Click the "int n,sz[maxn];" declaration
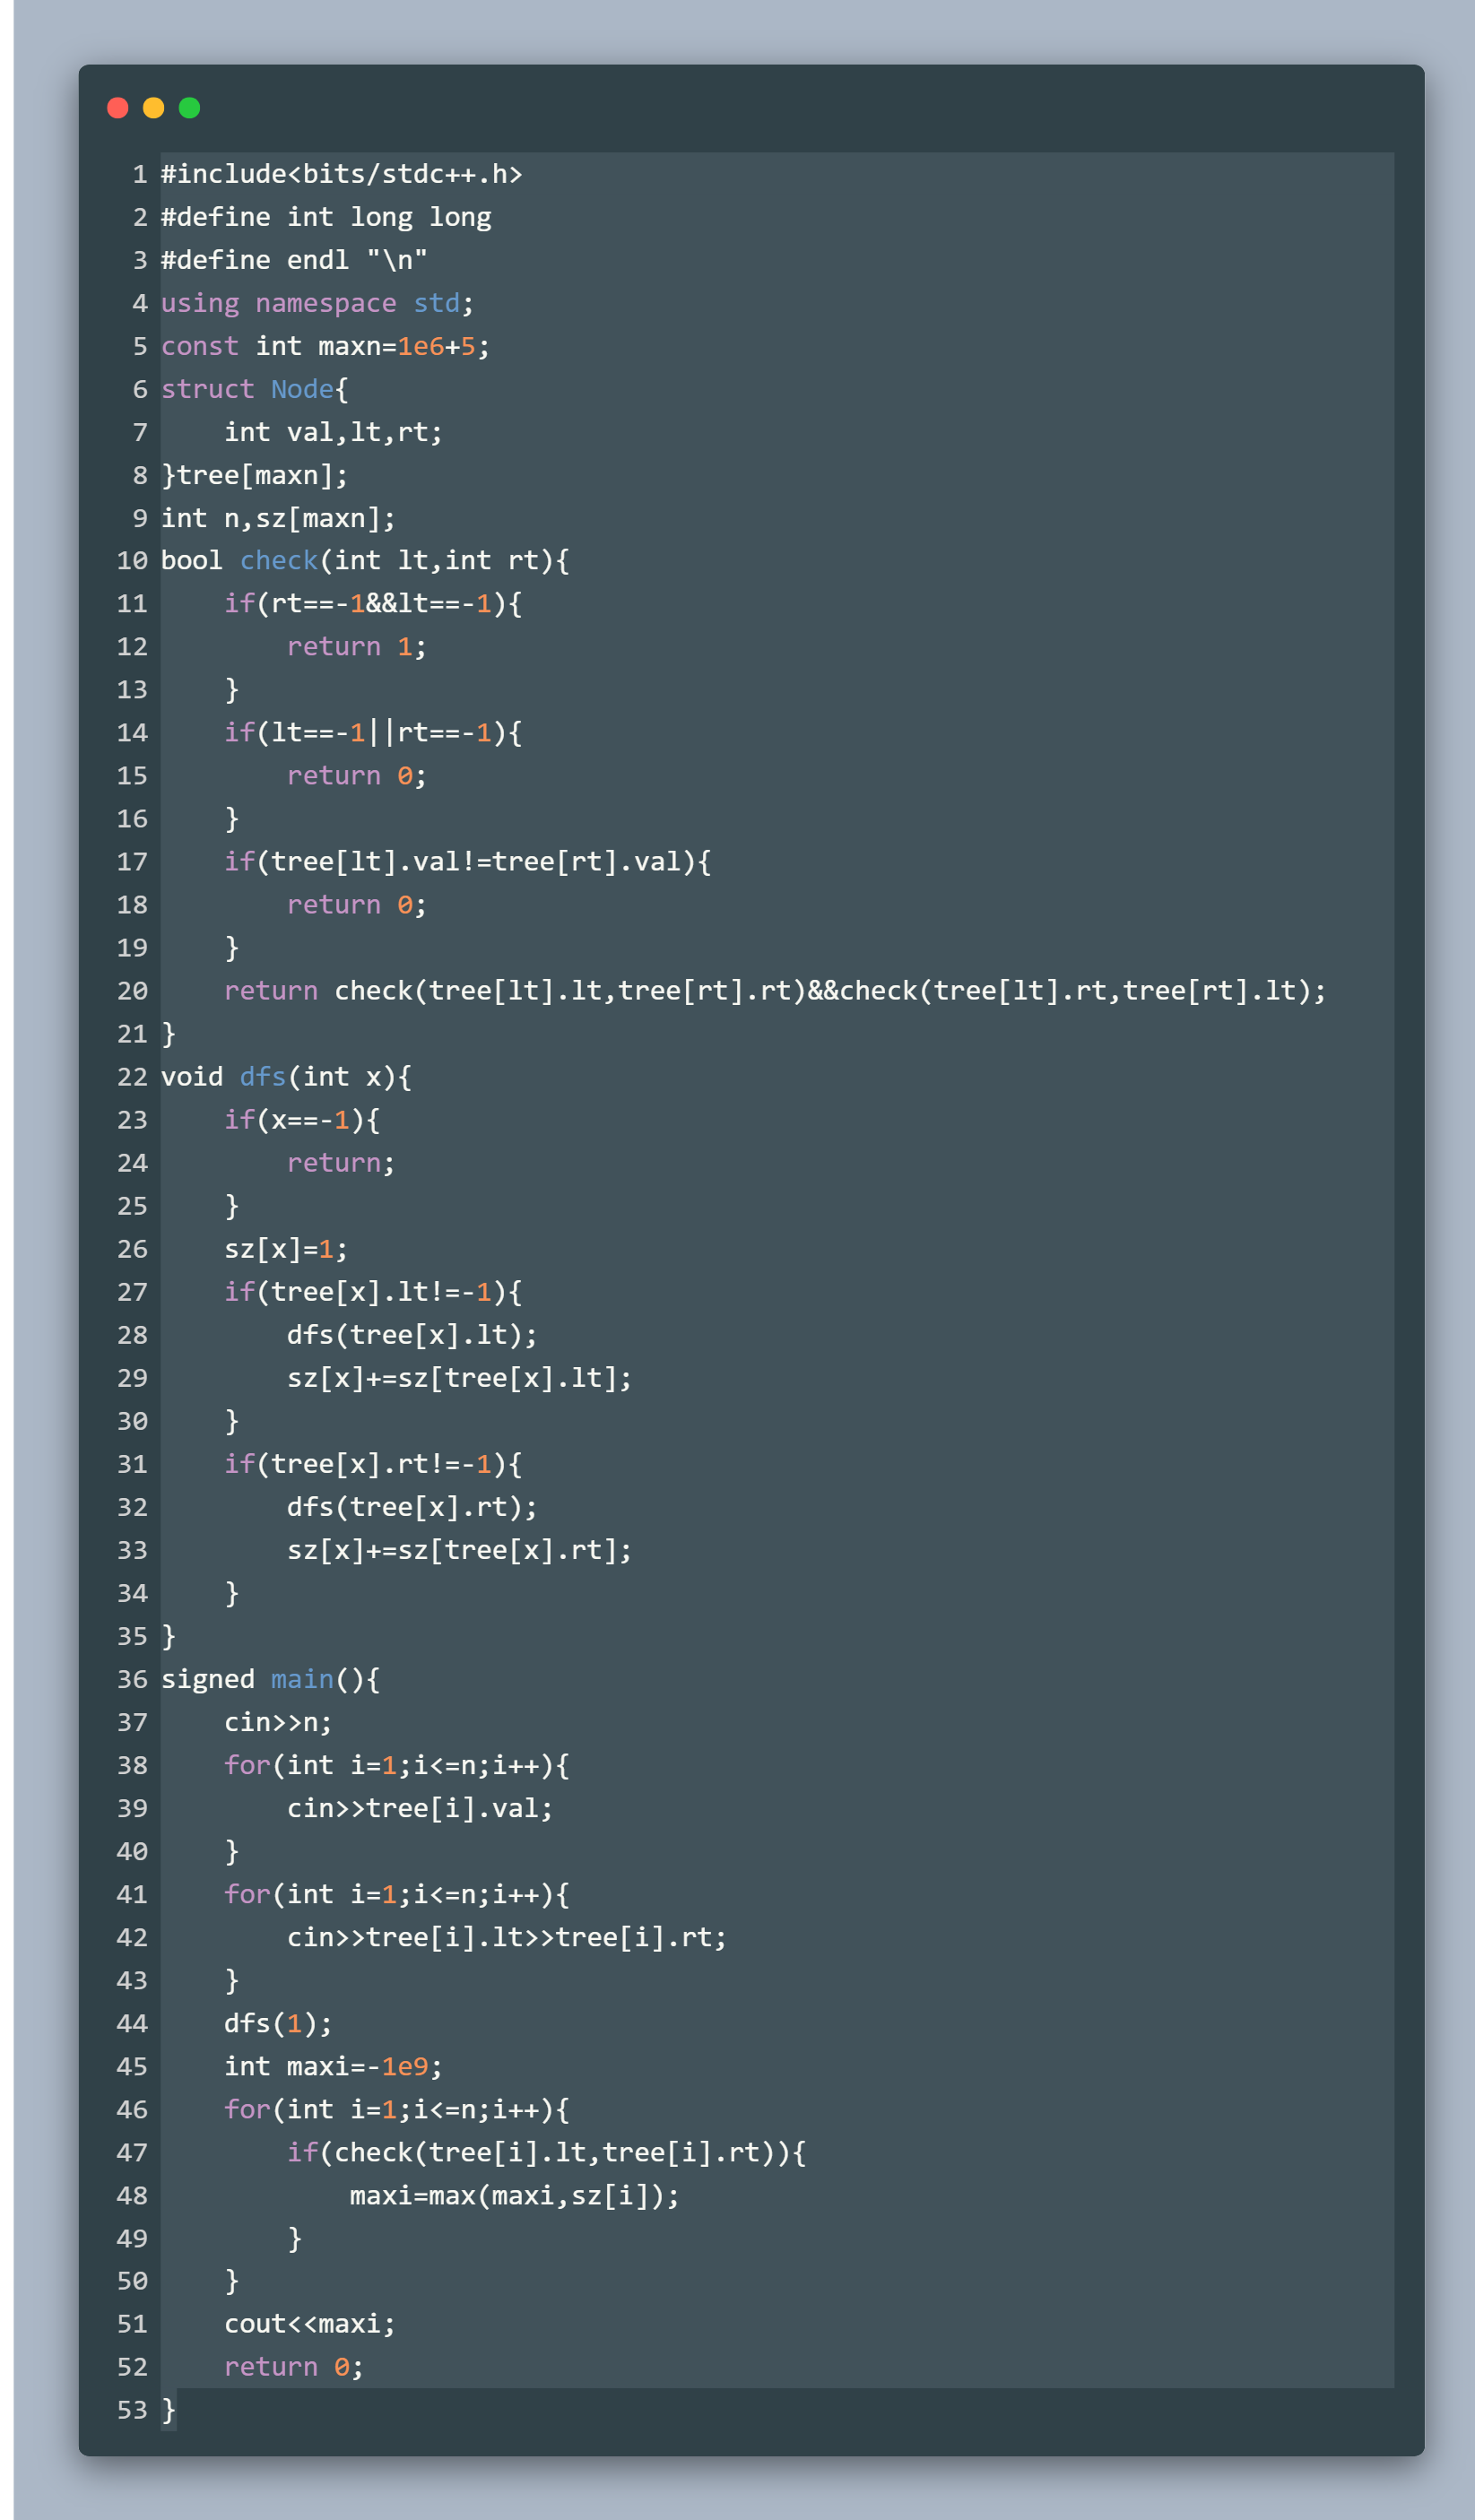This screenshot has width=1475, height=2520. [279, 518]
